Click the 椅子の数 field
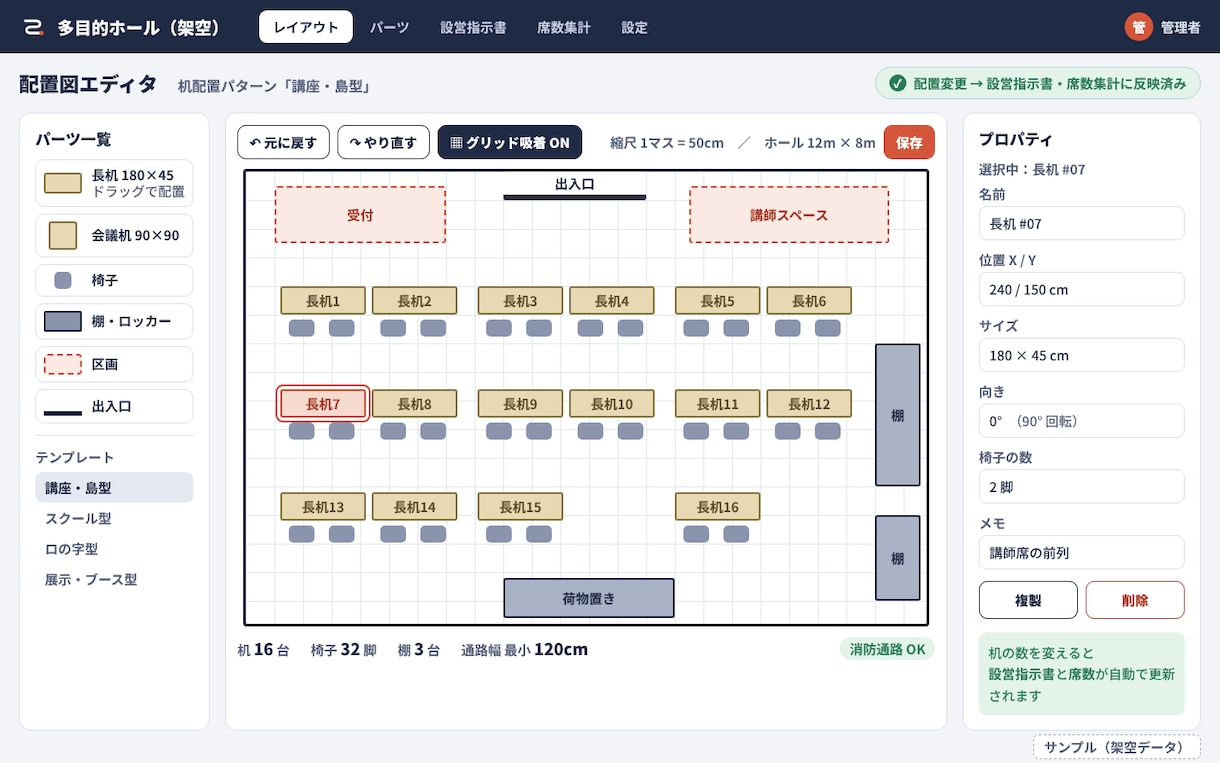The width and height of the screenshot is (1220, 763). [x=1082, y=487]
